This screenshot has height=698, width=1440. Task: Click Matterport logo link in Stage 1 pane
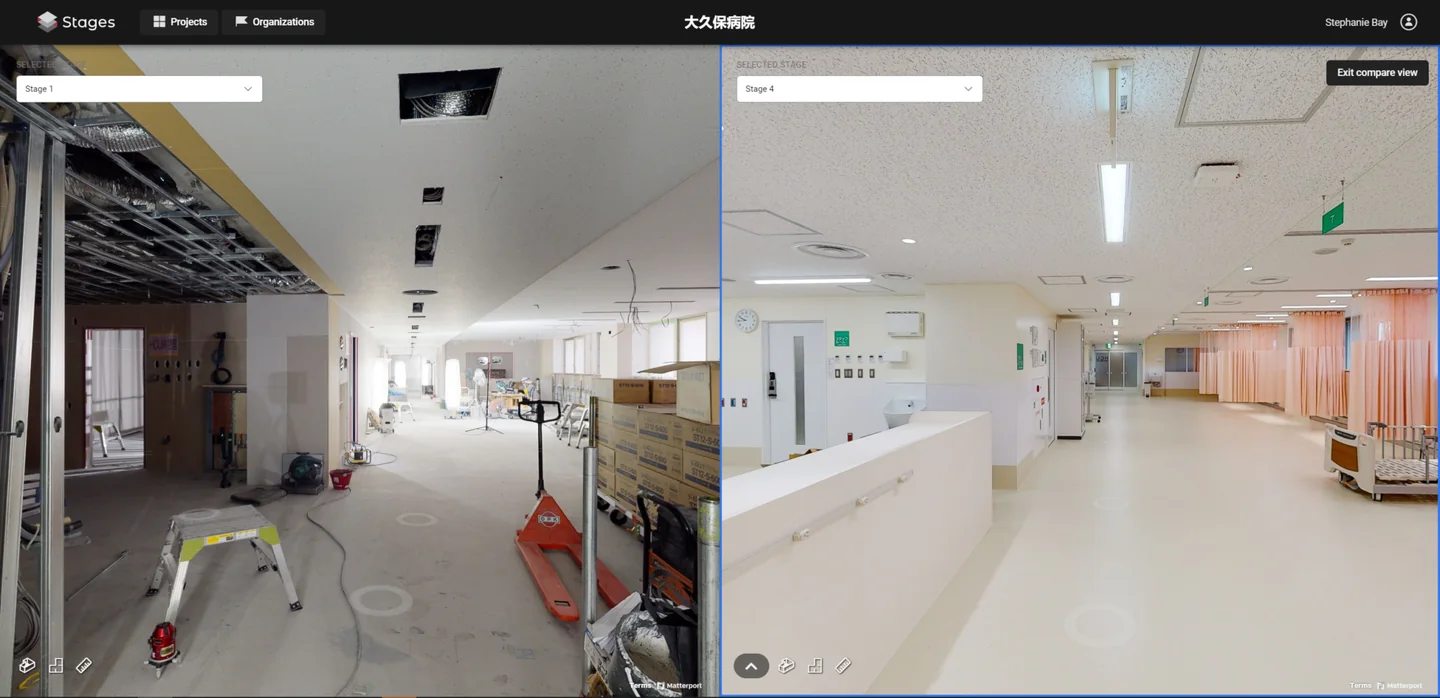pos(680,686)
